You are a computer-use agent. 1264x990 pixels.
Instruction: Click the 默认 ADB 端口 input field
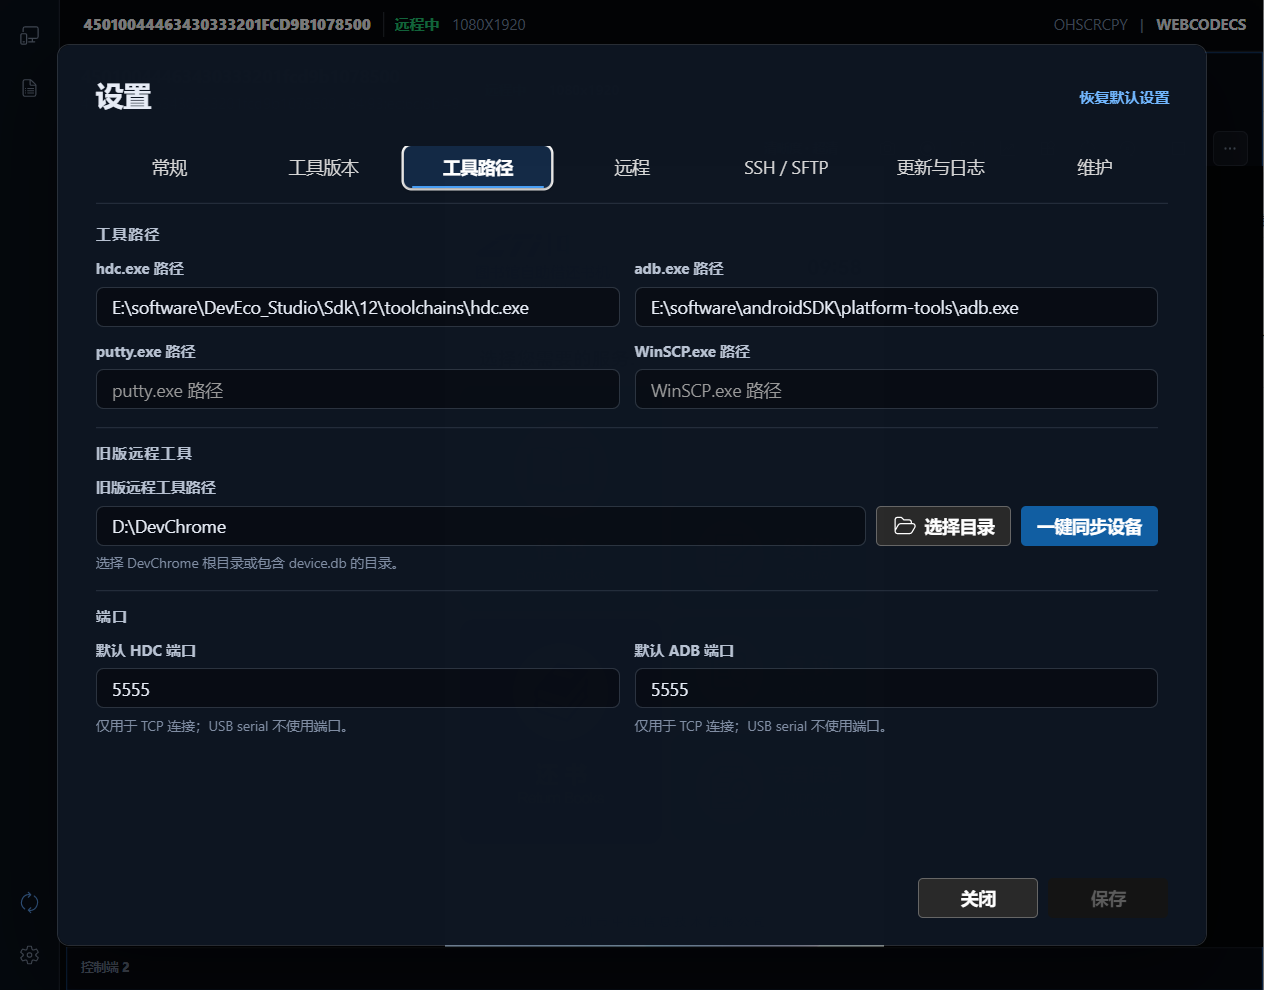[896, 688]
